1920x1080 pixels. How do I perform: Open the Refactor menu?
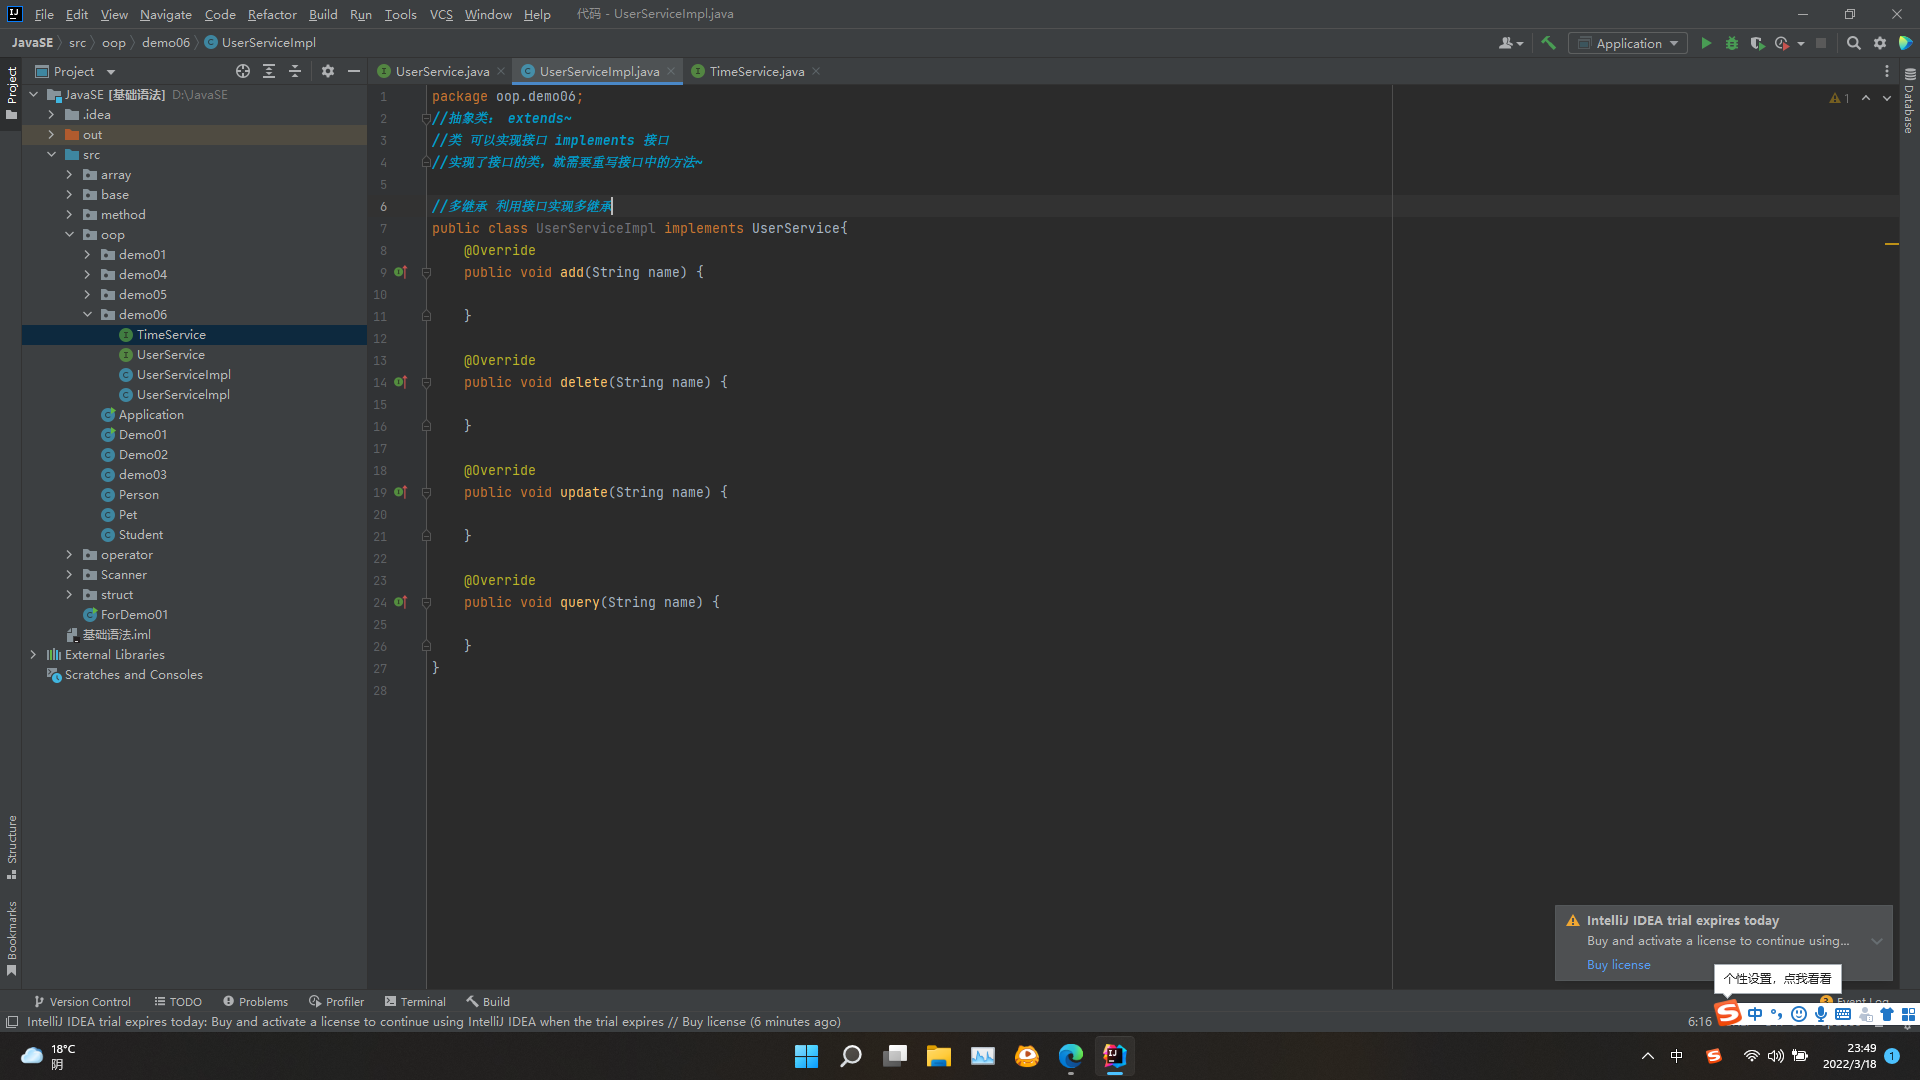point(272,14)
